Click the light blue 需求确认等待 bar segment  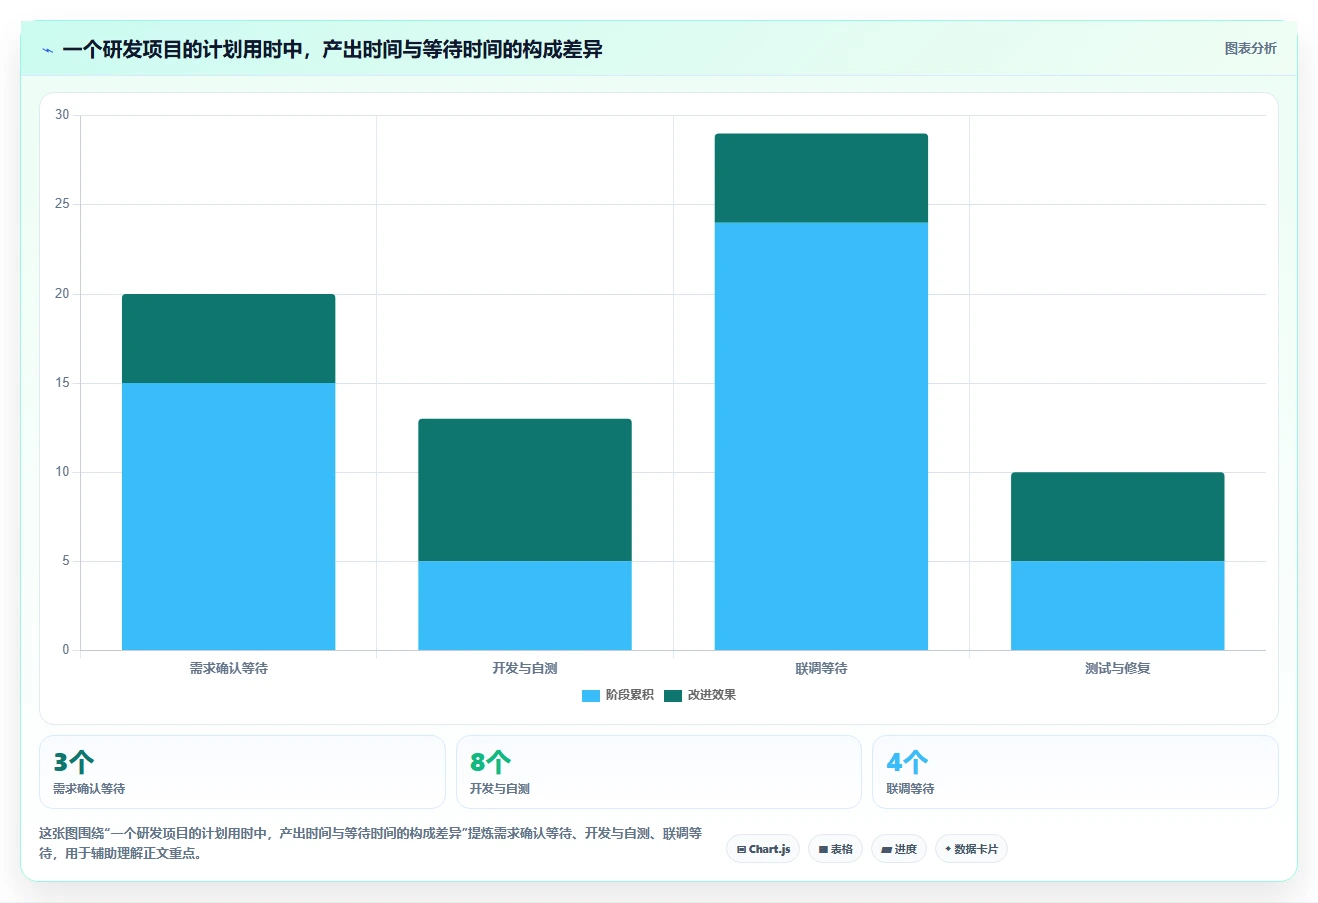pyautogui.click(x=228, y=516)
